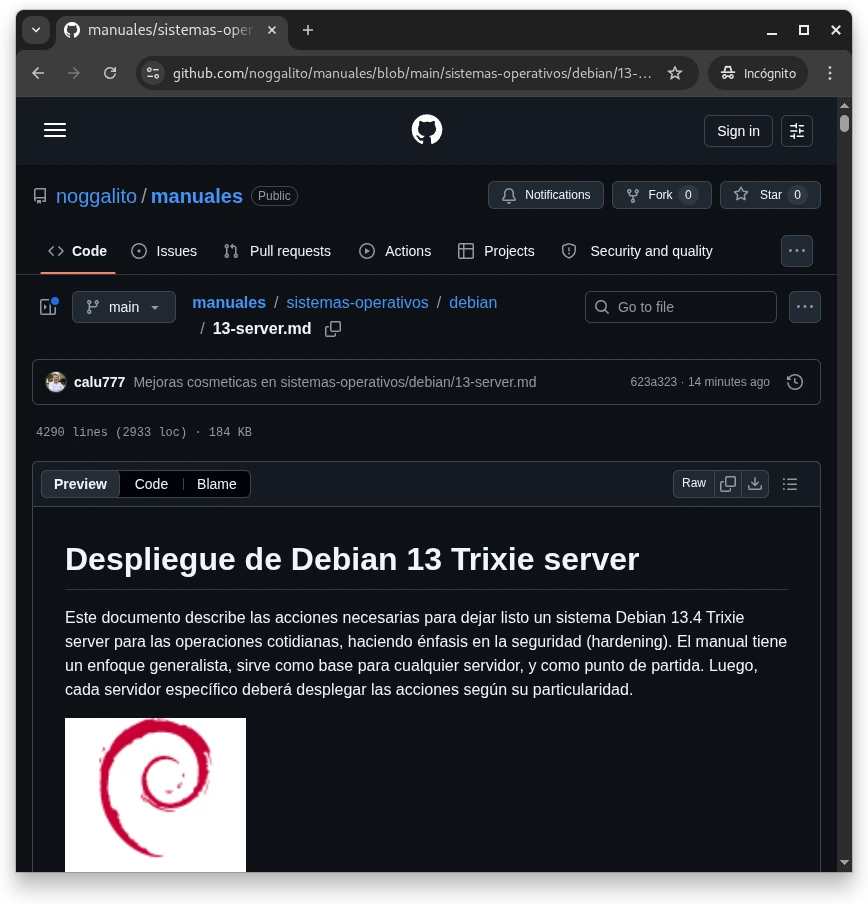The width and height of the screenshot is (868, 904).
Task: Open commit 623a323
Action: point(653,382)
